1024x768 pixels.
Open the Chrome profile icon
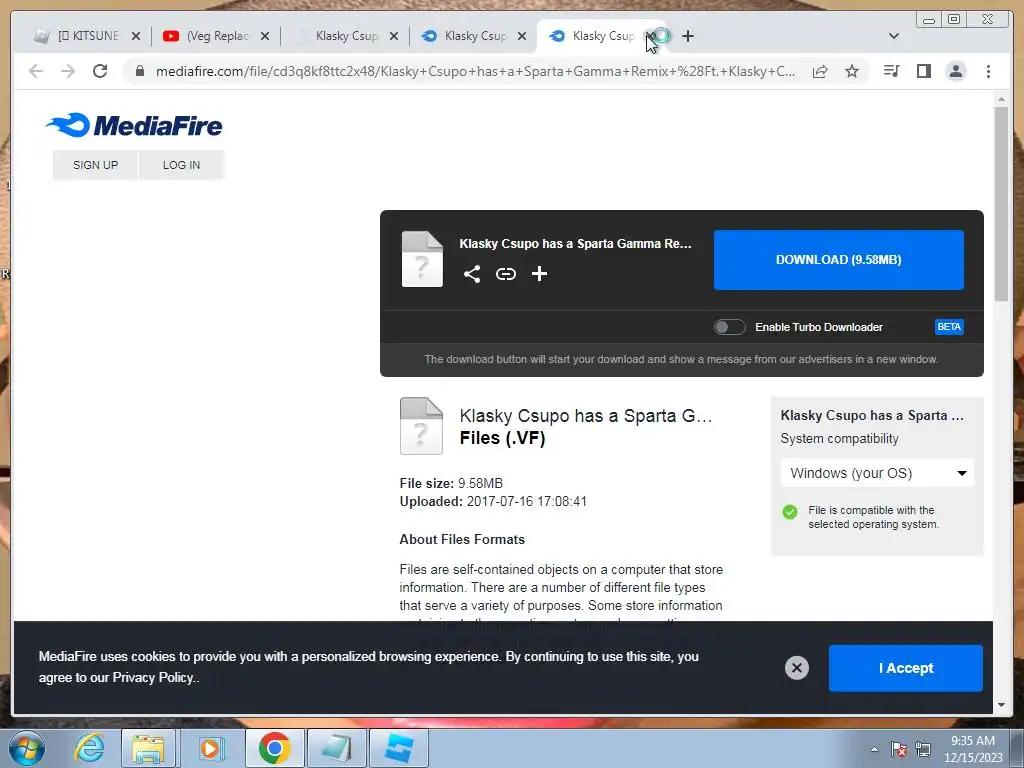[x=956, y=71]
